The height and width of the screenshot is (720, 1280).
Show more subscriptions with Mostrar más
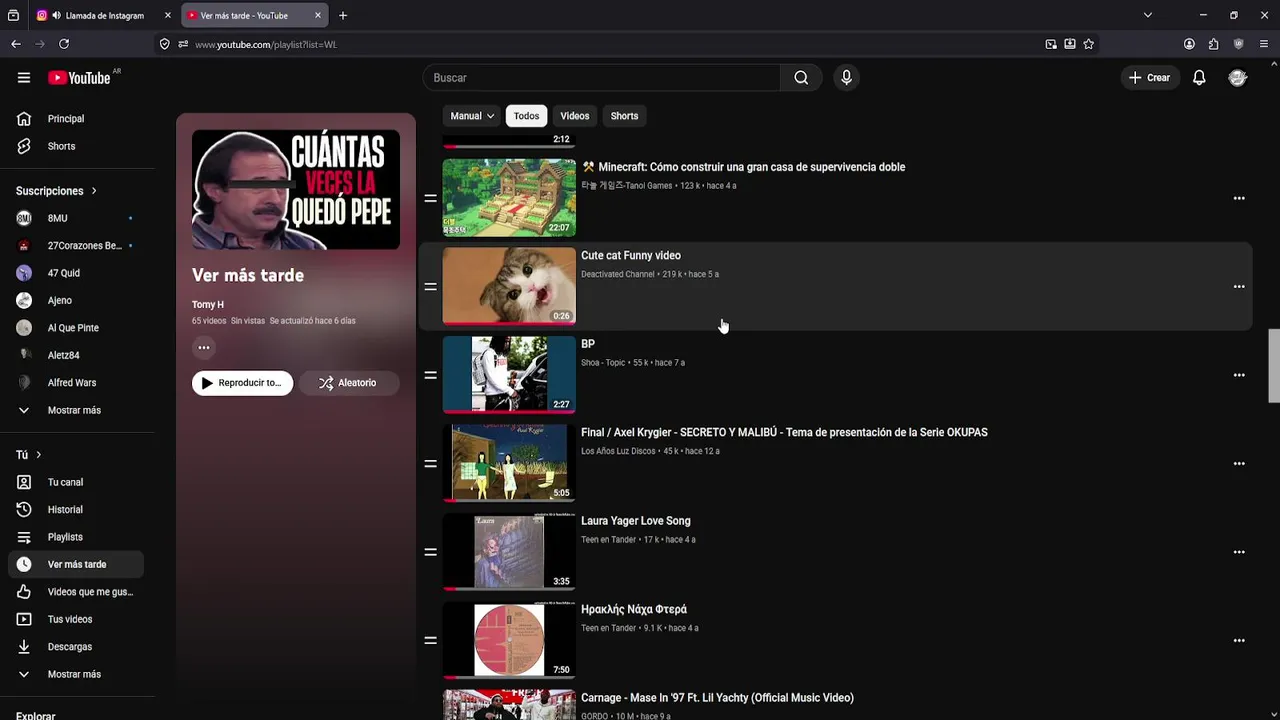click(x=77, y=410)
